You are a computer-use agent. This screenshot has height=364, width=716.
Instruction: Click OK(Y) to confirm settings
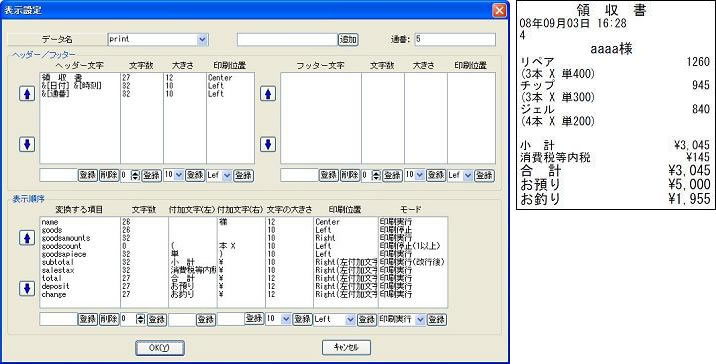pyautogui.click(x=160, y=348)
